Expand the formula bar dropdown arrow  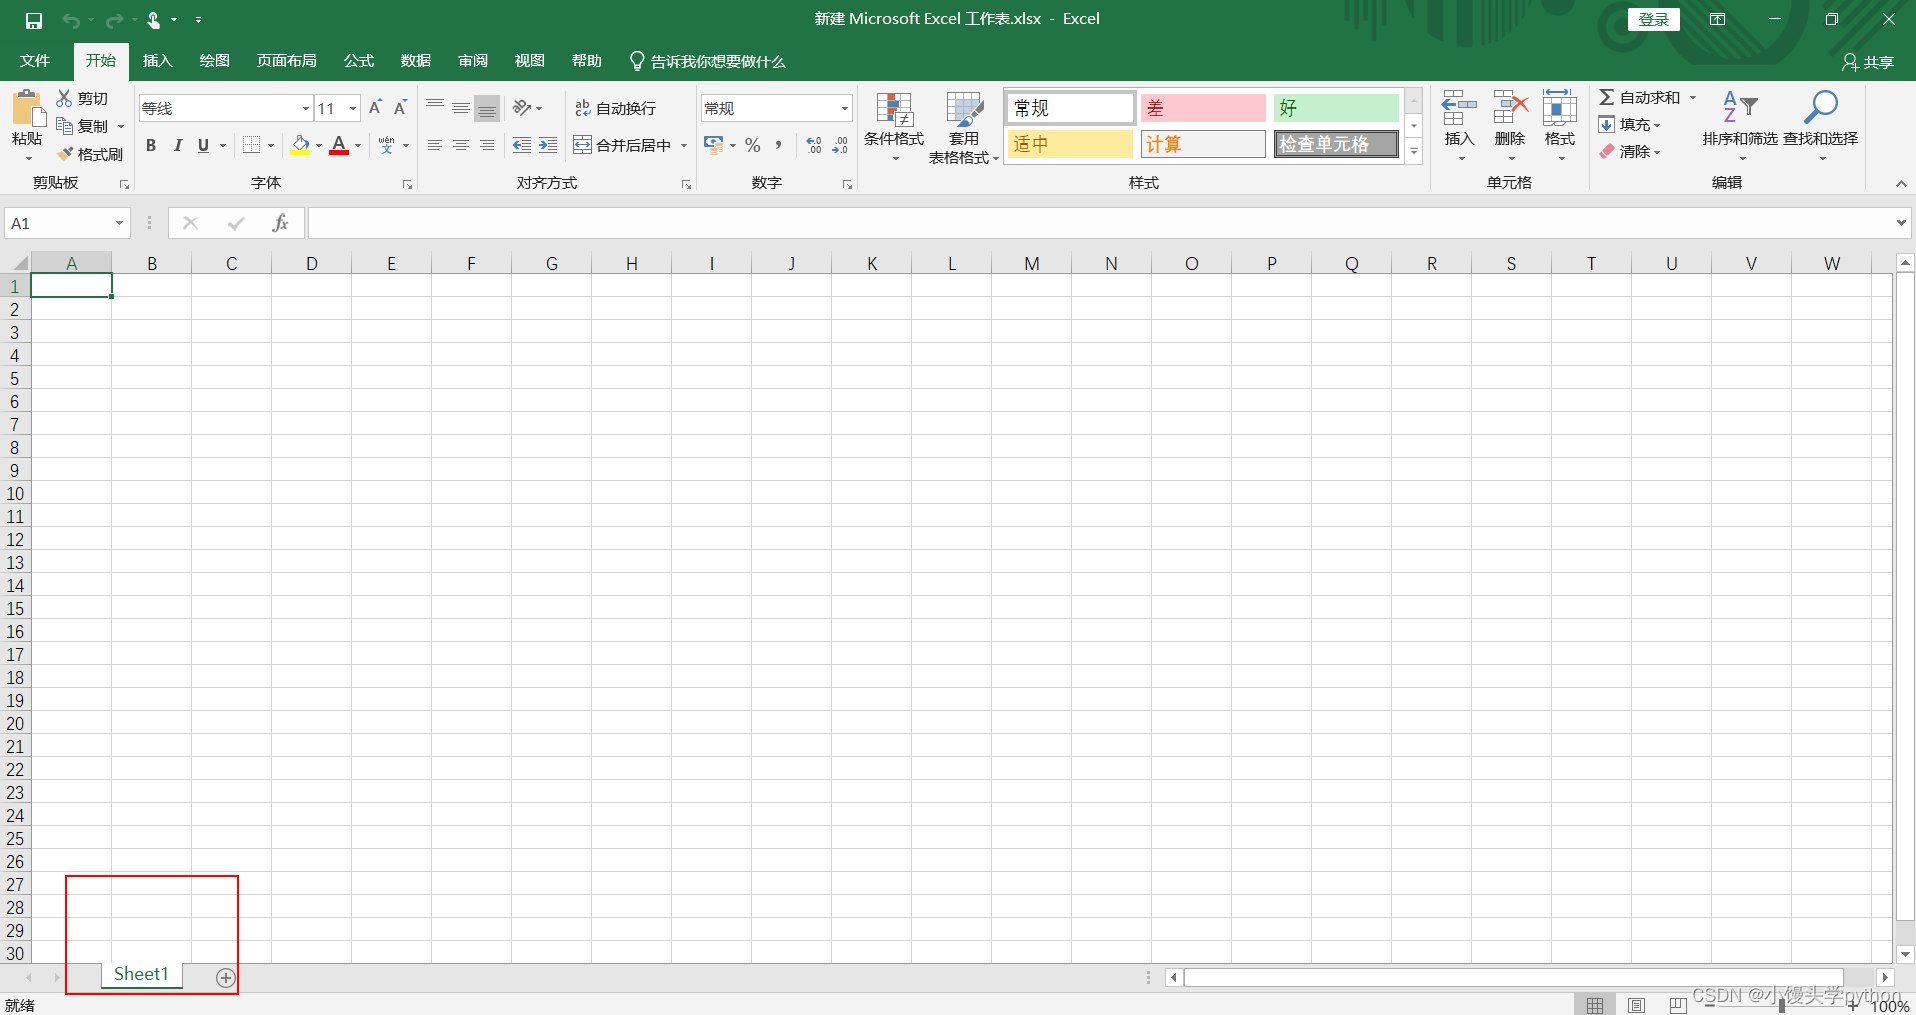[1901, 223]
